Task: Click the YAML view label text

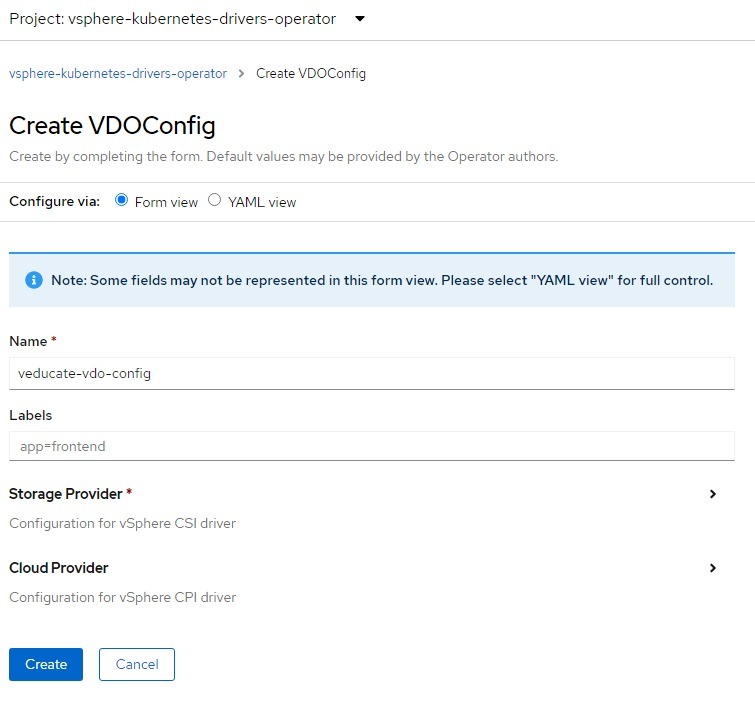Action: [x=262, y=202]
